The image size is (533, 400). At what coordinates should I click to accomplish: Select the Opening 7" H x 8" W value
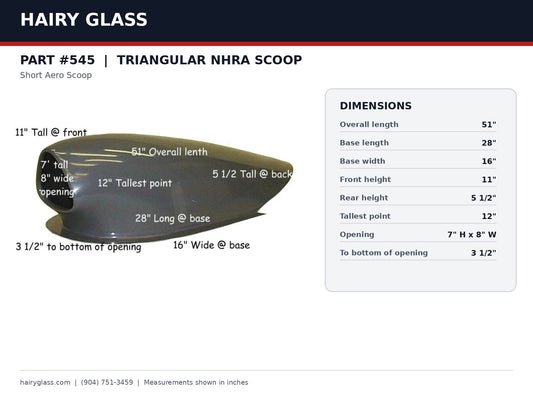[472, 234]
